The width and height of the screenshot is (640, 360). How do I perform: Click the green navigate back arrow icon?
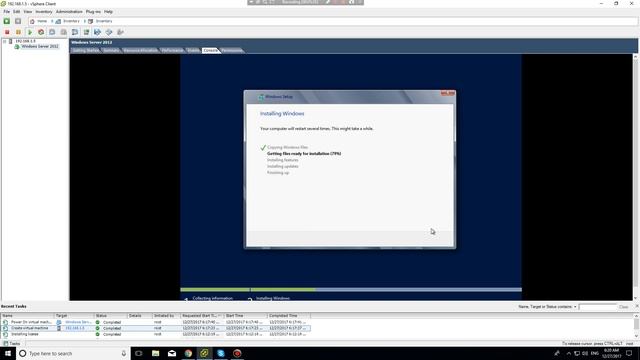click(x=7, y=21)
